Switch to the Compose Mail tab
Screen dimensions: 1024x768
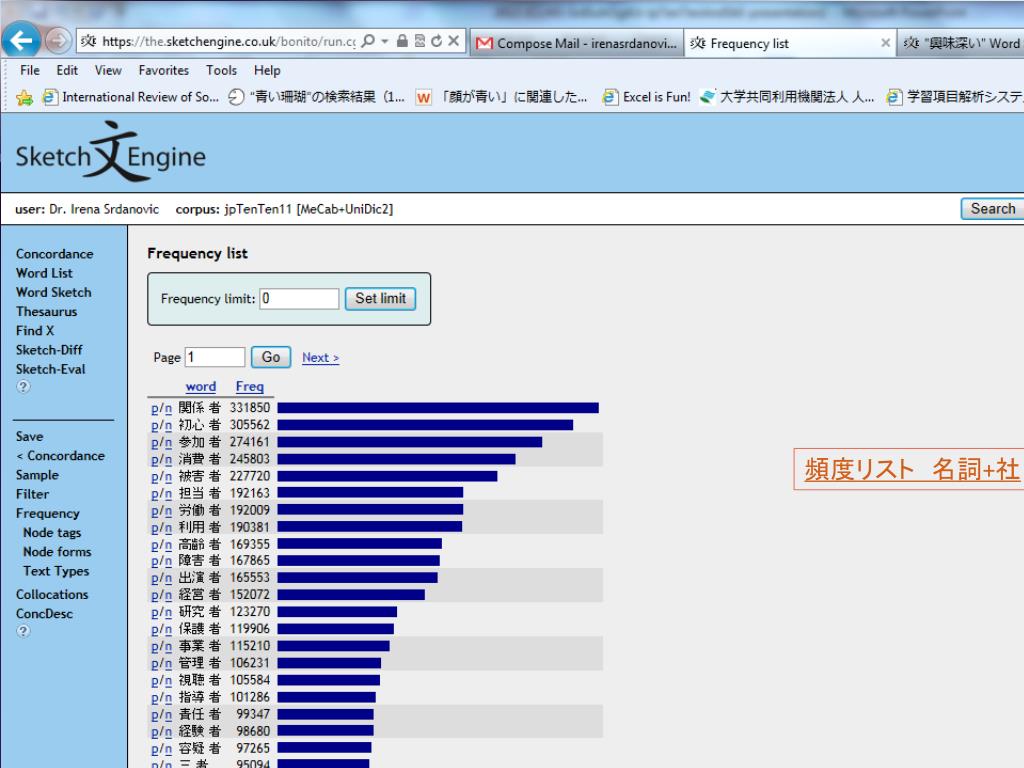(577, 43)
